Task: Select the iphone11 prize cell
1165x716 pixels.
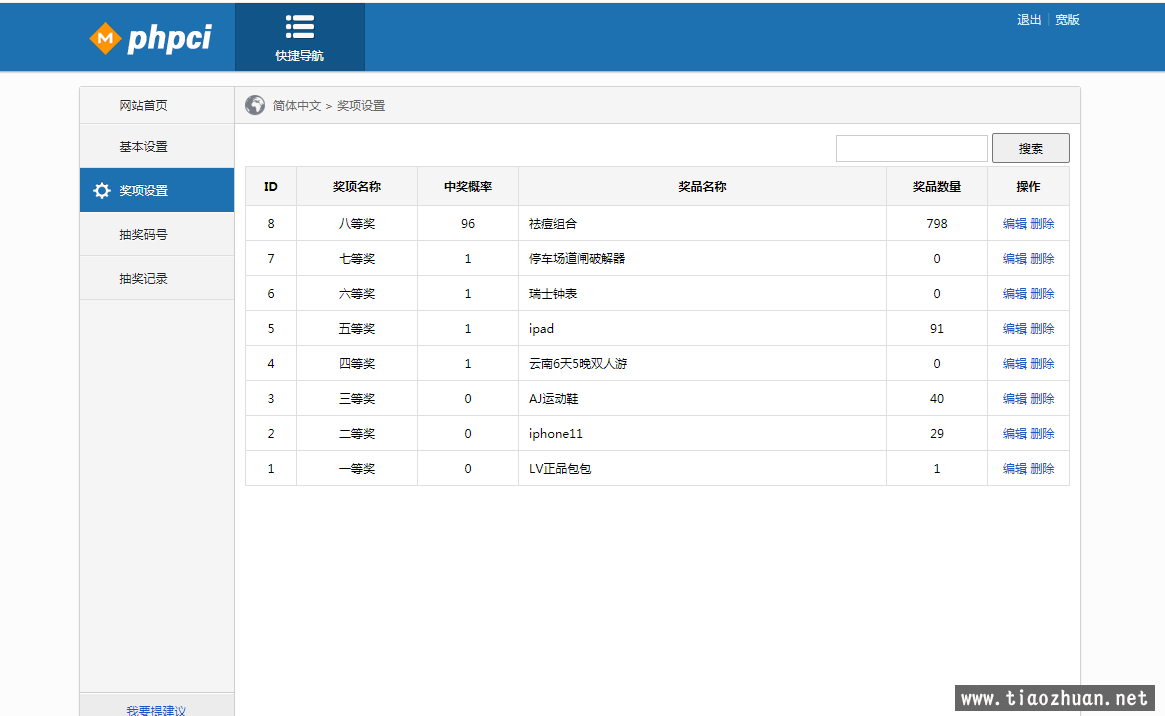Action: (702, 434)
